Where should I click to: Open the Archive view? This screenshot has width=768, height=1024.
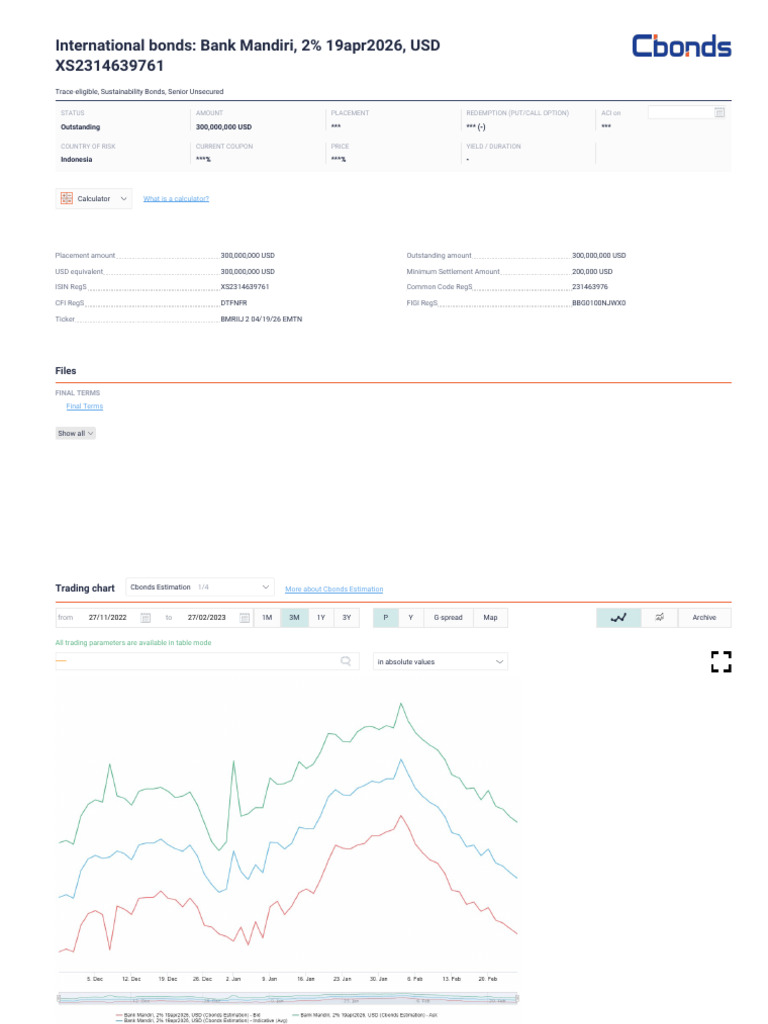704,618
